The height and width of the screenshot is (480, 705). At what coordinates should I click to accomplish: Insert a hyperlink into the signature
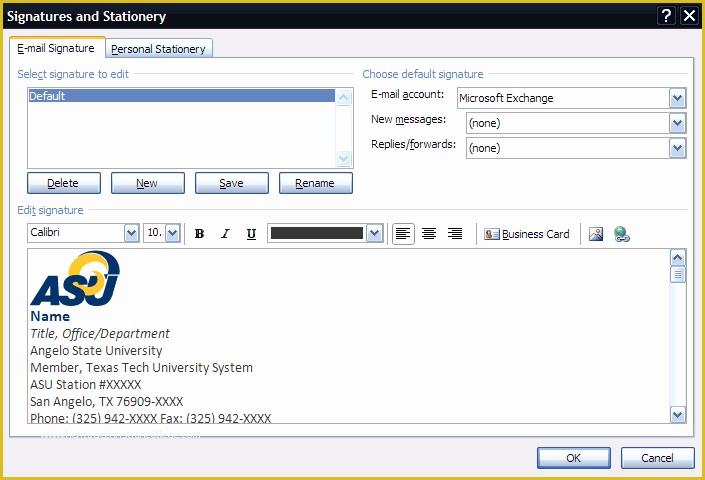click(x=622, y=234)
